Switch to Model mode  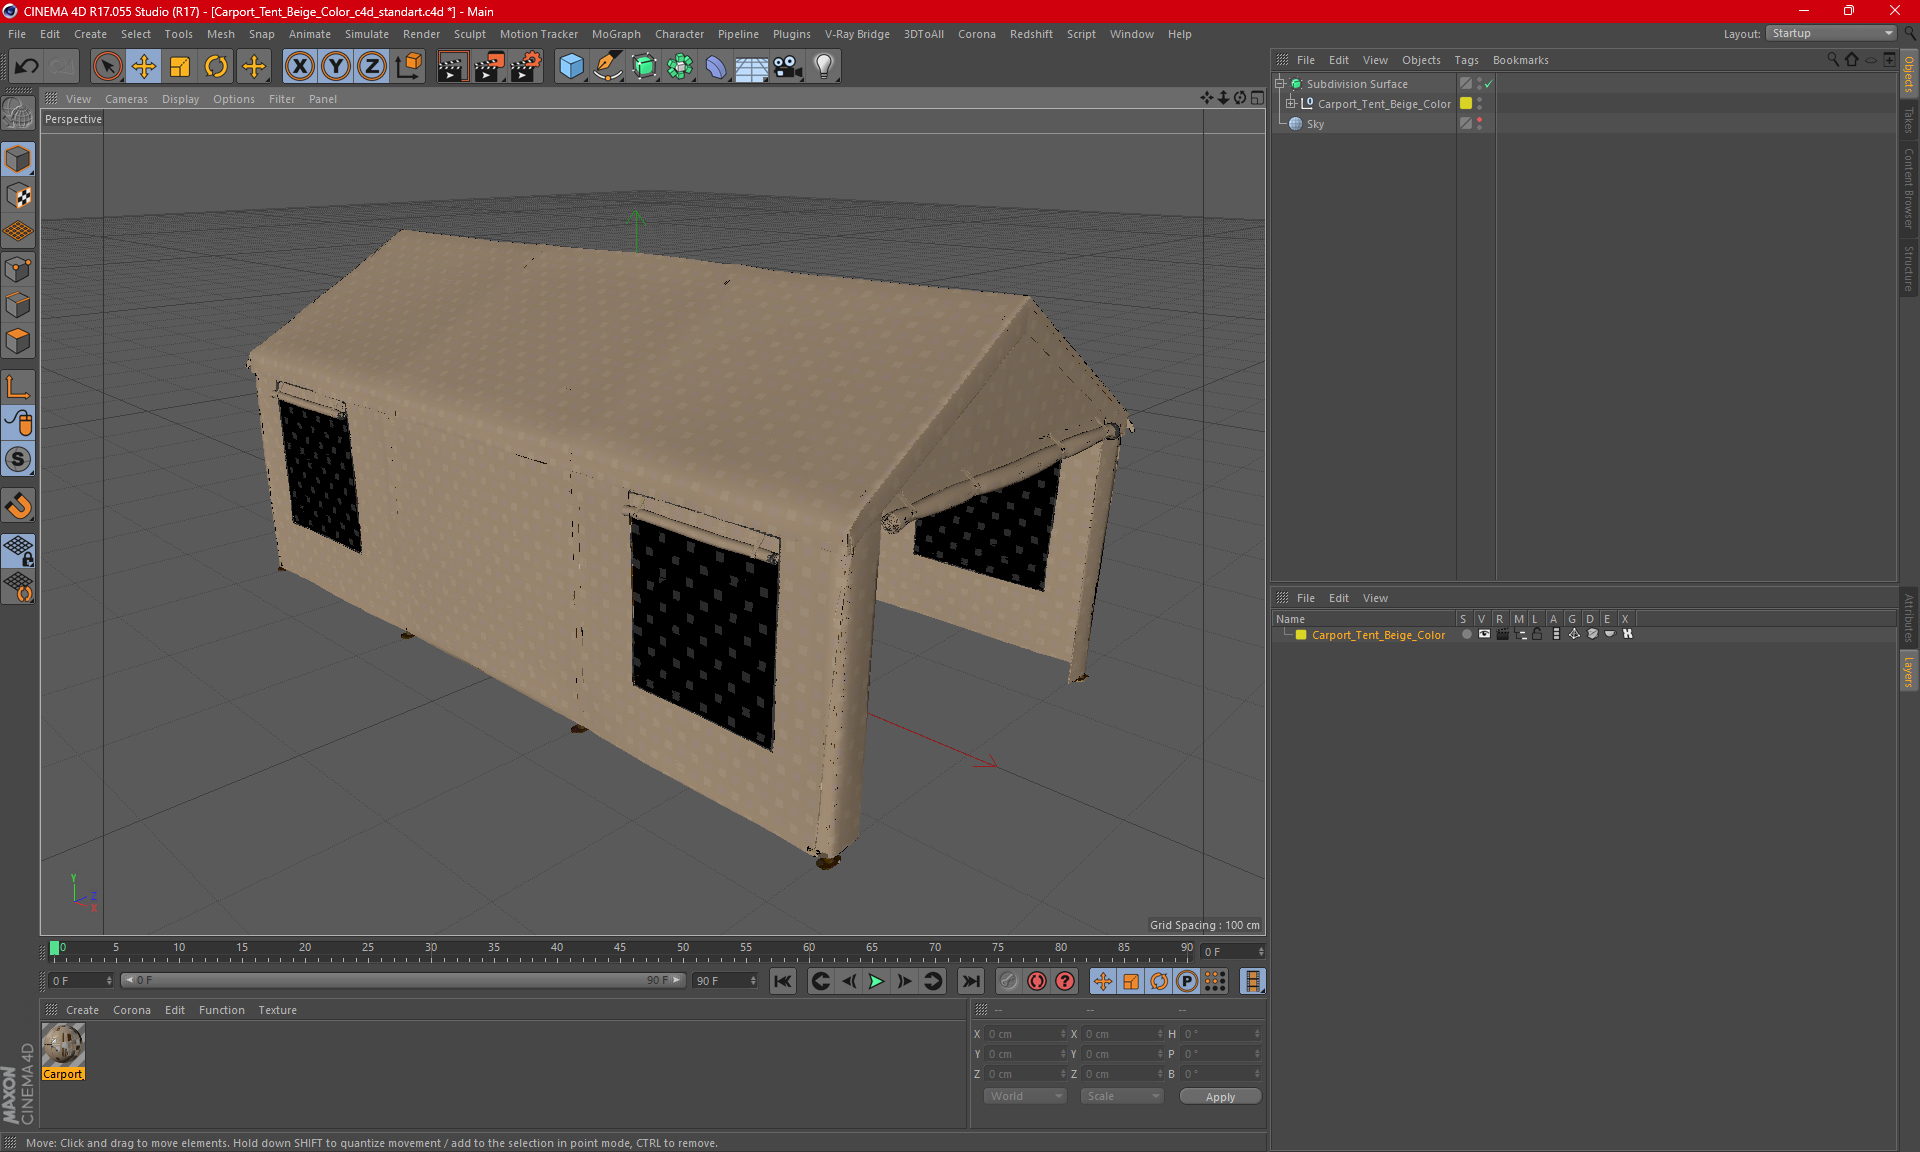click(x=18, y=159)
